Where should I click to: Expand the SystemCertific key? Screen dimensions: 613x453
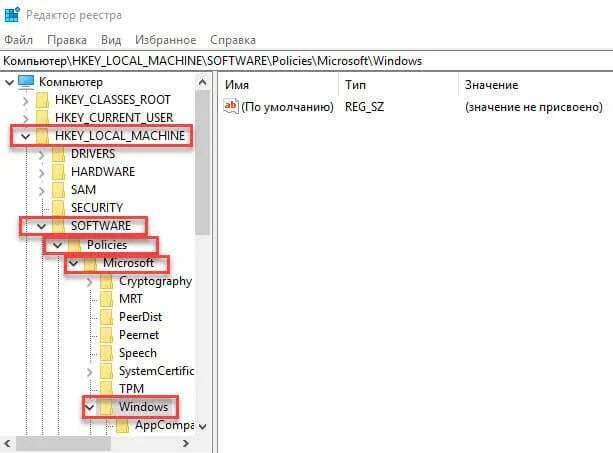90,371
